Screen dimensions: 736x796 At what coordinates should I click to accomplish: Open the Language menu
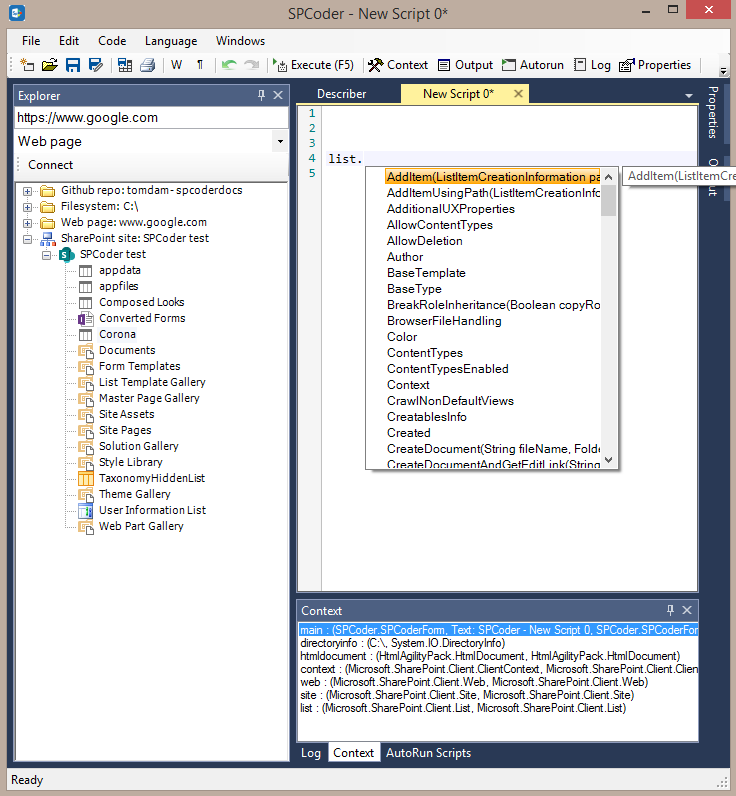pyautogui.click(x=171, y=41)
